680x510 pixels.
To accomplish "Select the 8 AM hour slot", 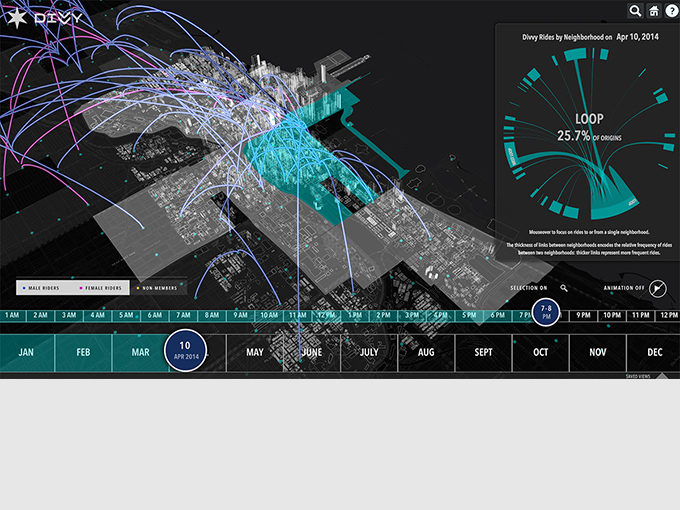I will click(x=212, y=315).
